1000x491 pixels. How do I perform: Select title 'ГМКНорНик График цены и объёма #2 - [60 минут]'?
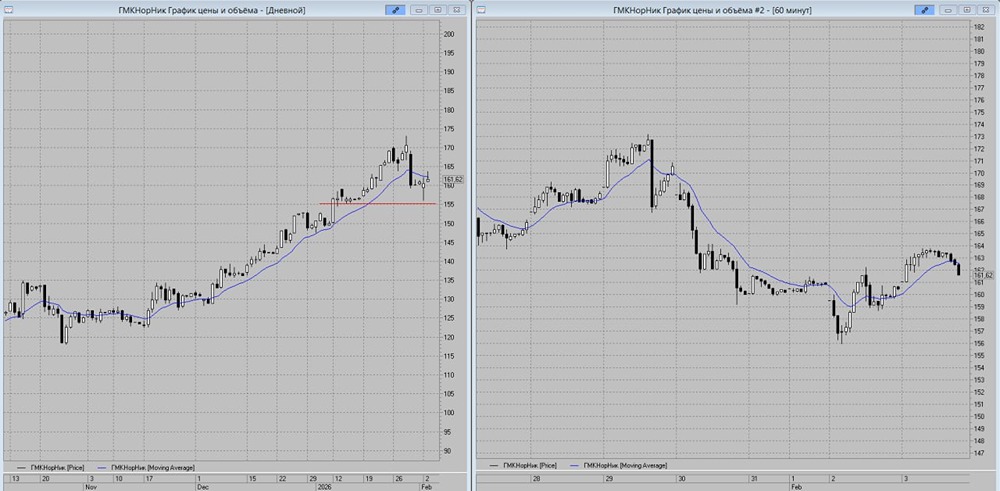(712, 10)
